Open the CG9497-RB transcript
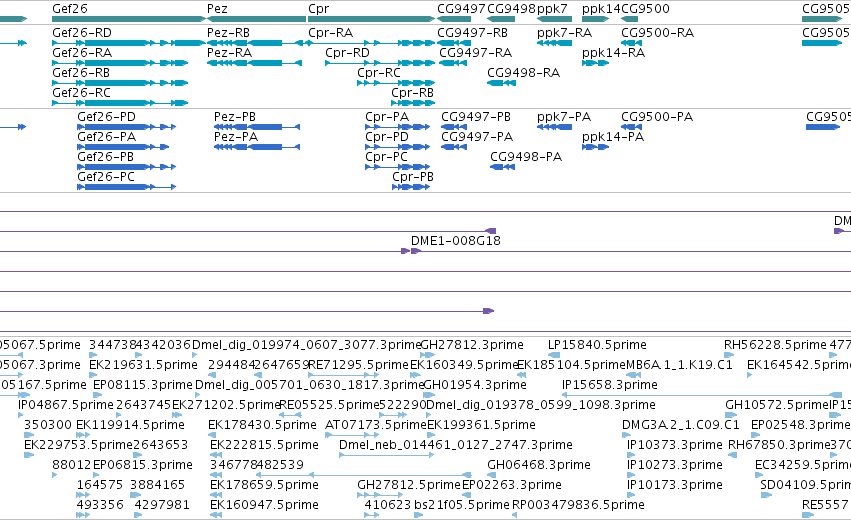The width and height of the screenshot is (851, 520). tap(472, 33)
